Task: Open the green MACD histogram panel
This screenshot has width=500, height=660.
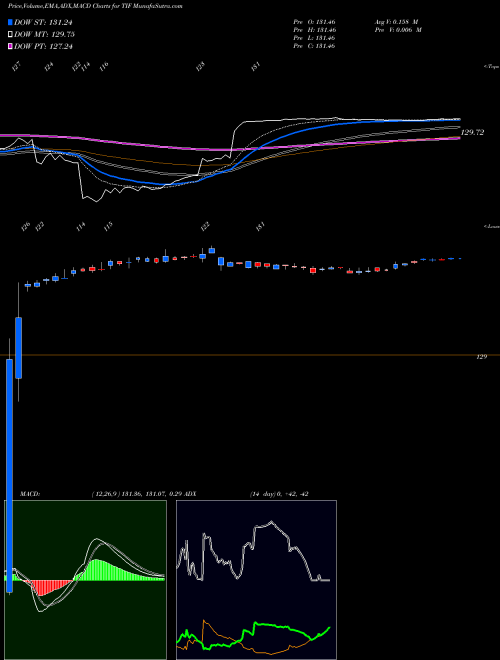Action: pos(85,580)
